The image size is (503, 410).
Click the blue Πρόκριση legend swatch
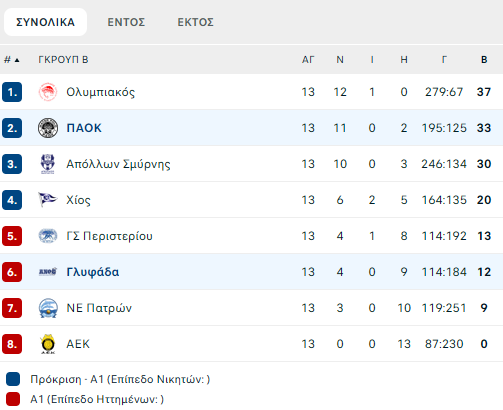coord(13,379)
